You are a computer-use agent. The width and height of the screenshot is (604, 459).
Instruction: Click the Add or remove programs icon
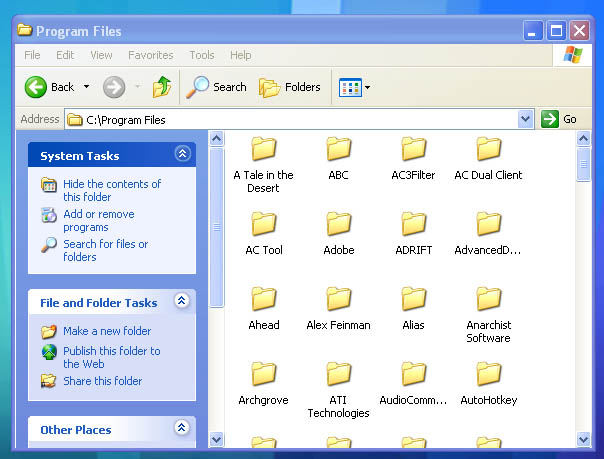49,215
